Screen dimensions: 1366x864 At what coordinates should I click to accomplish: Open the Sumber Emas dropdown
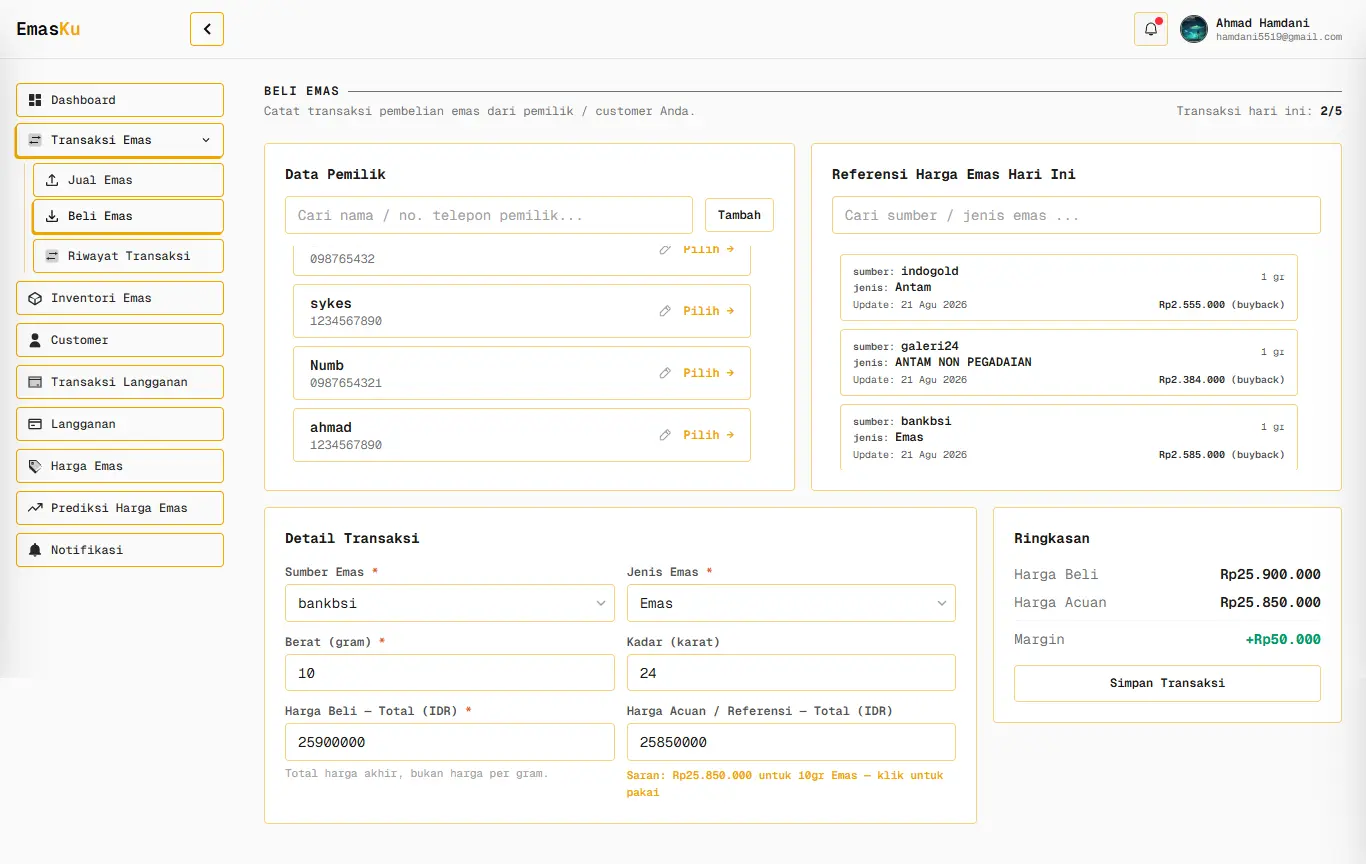pos(450,603)
